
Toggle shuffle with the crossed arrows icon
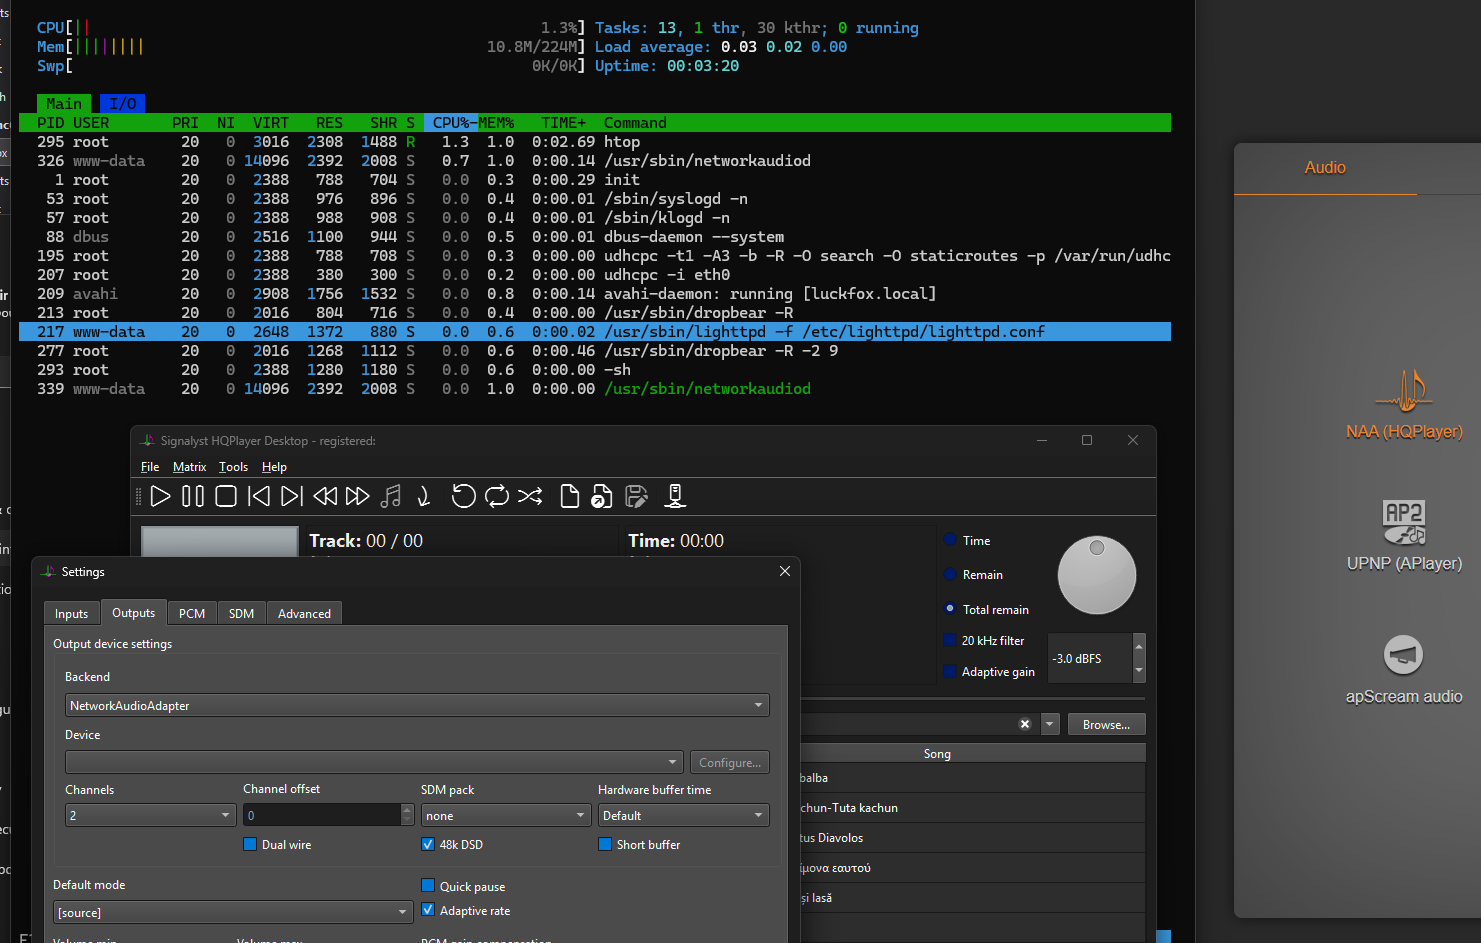click(x=530, y=496)
